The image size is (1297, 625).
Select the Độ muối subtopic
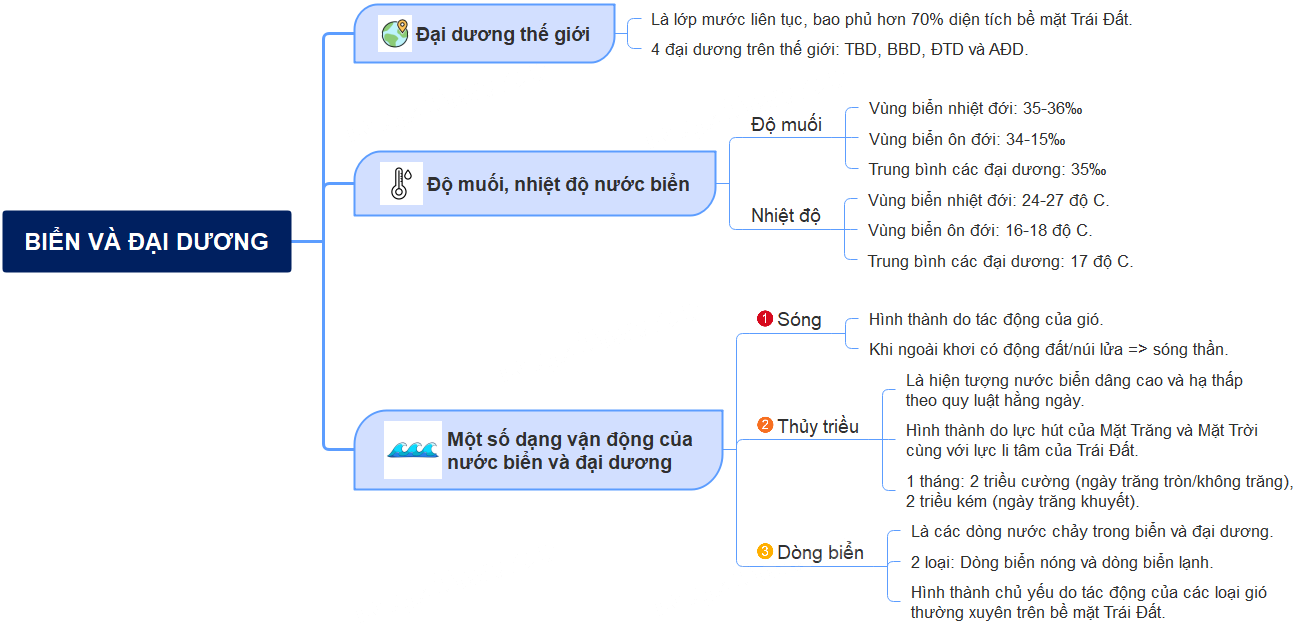(x=786, y=124)
